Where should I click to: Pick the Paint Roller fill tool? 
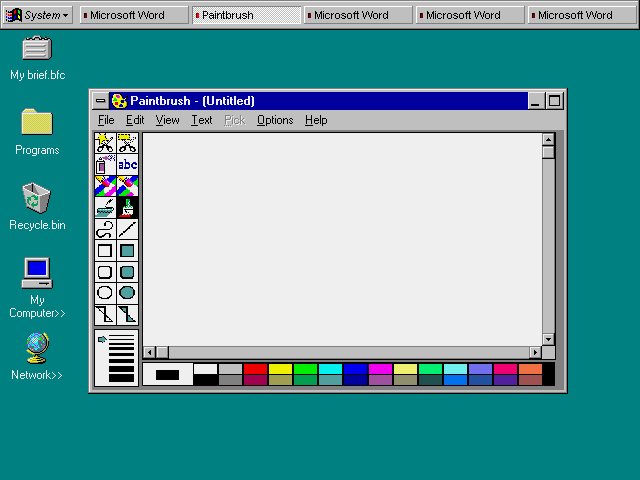point(105,207)
